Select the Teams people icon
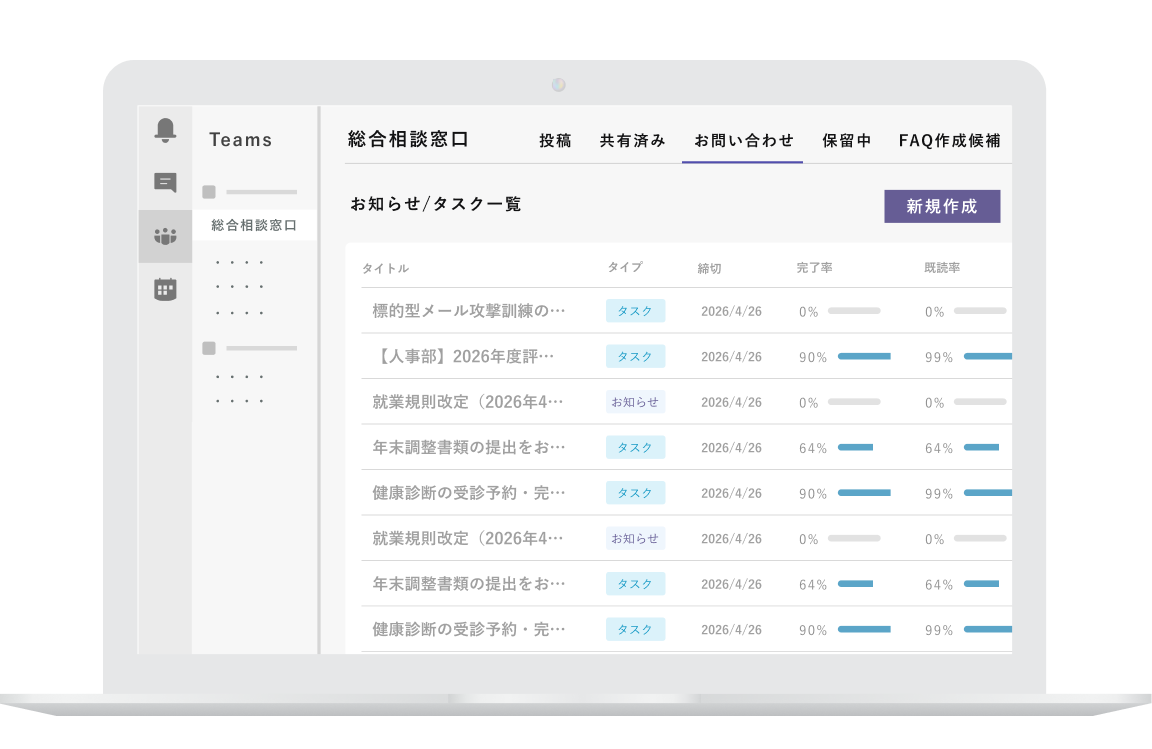This screenshot has width=1152, height=749. pyautogui.click(x=165, y=236)
